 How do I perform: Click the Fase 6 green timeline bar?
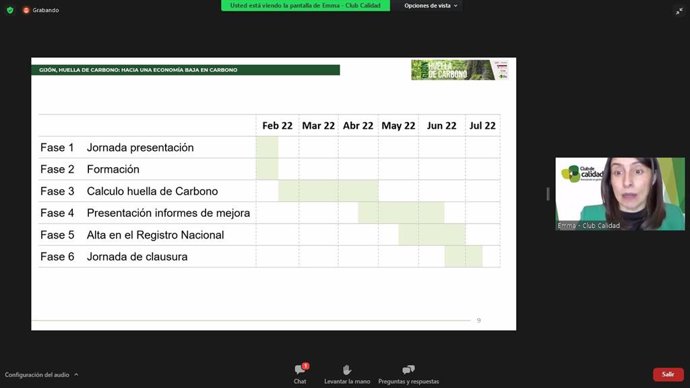[x=463, y=256]
